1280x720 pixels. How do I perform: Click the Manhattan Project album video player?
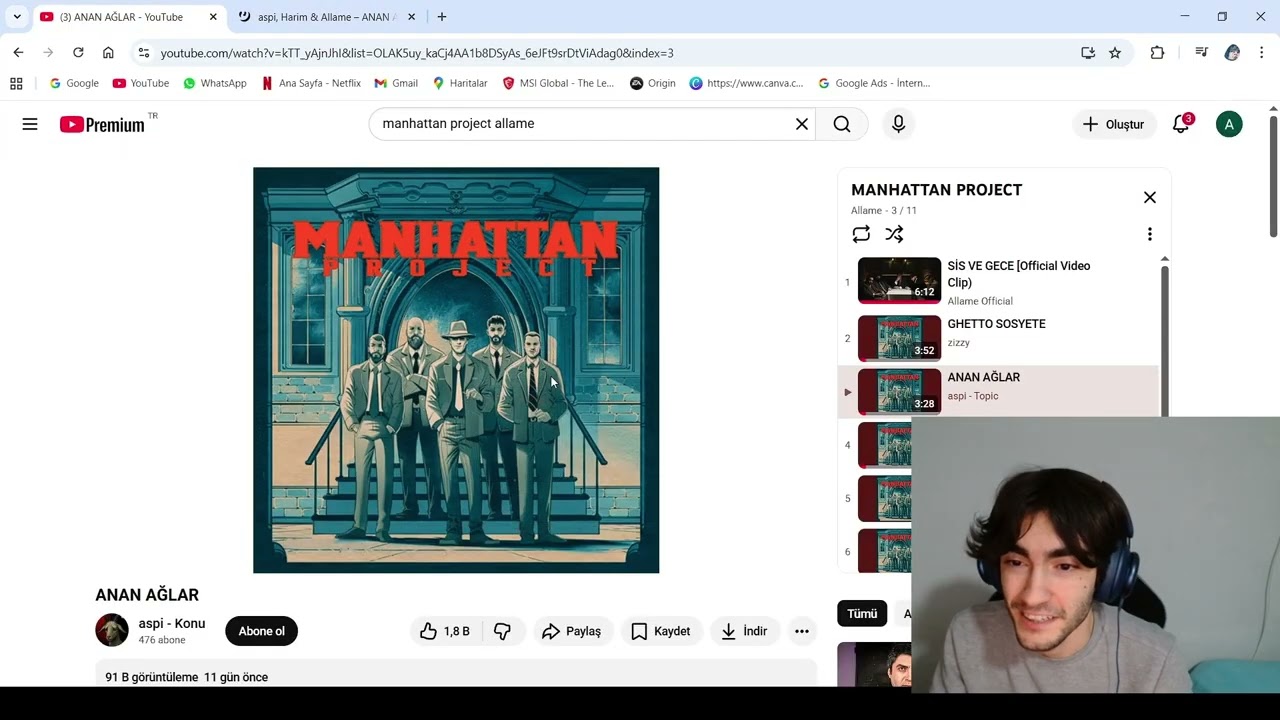tap(456, 370)
